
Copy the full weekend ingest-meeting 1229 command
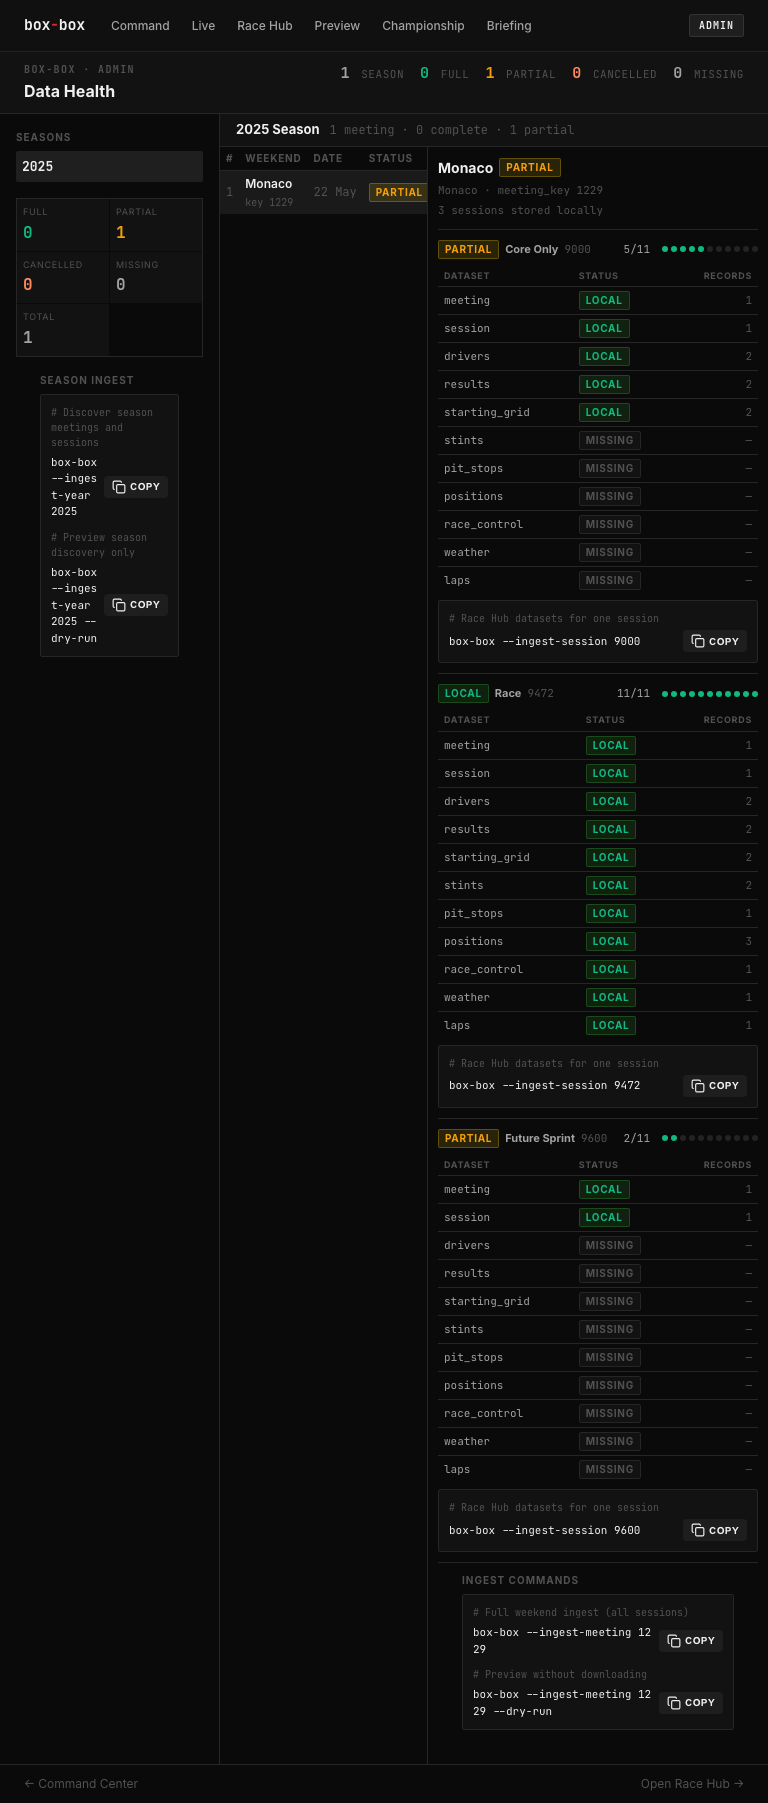[x=691, y=1640]
